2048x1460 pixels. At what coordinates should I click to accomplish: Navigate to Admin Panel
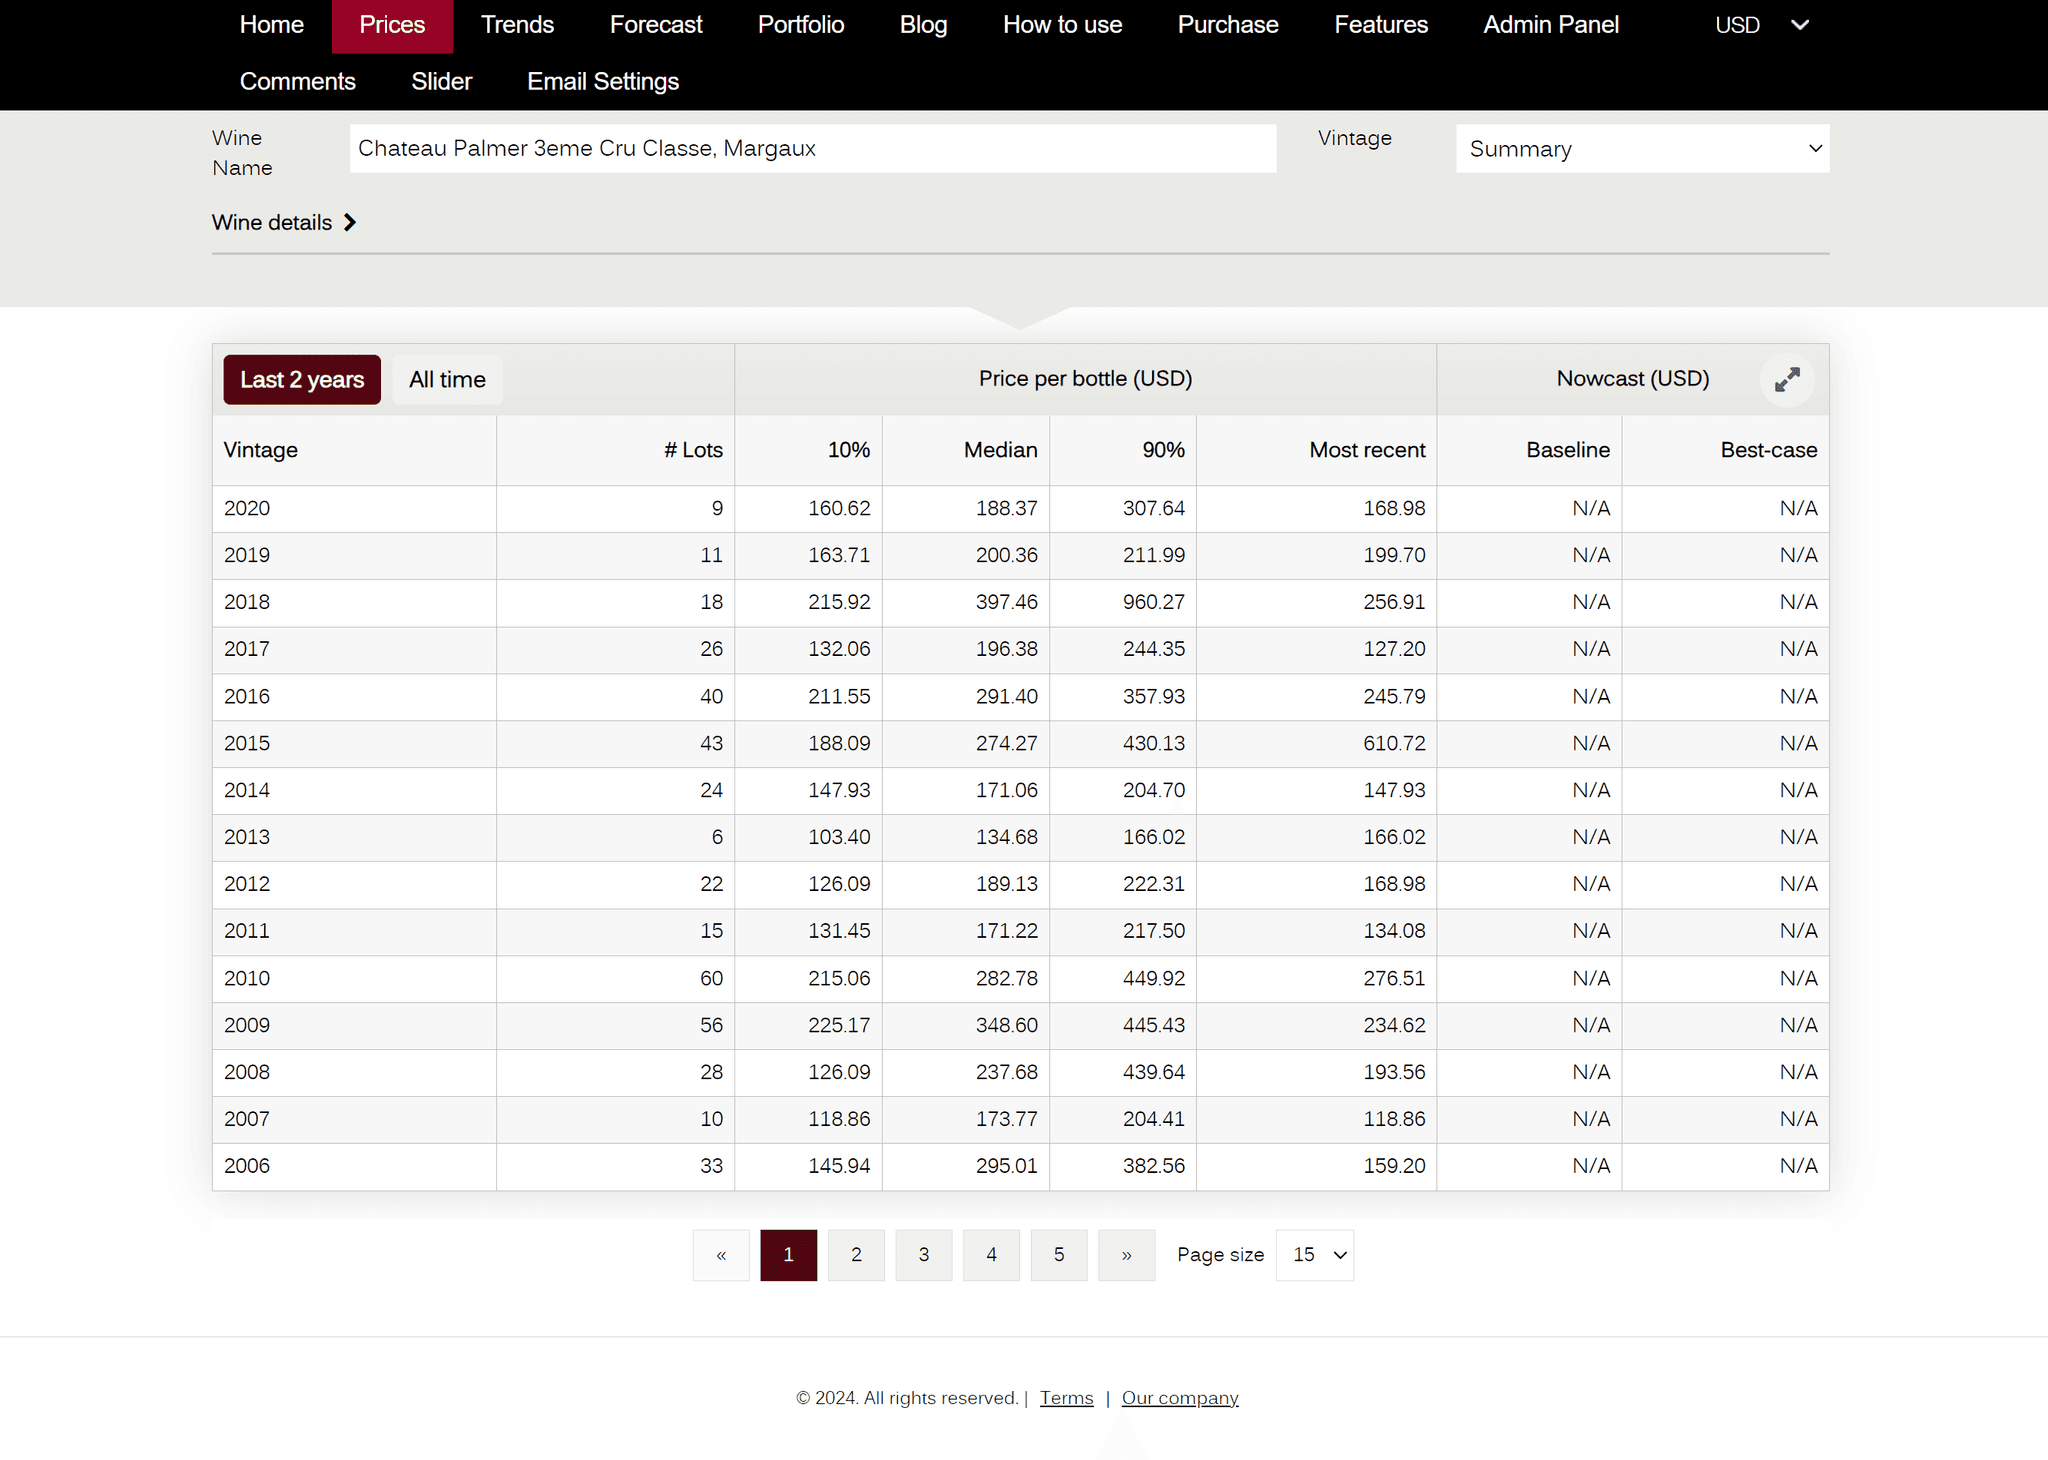coord(1550,25)
